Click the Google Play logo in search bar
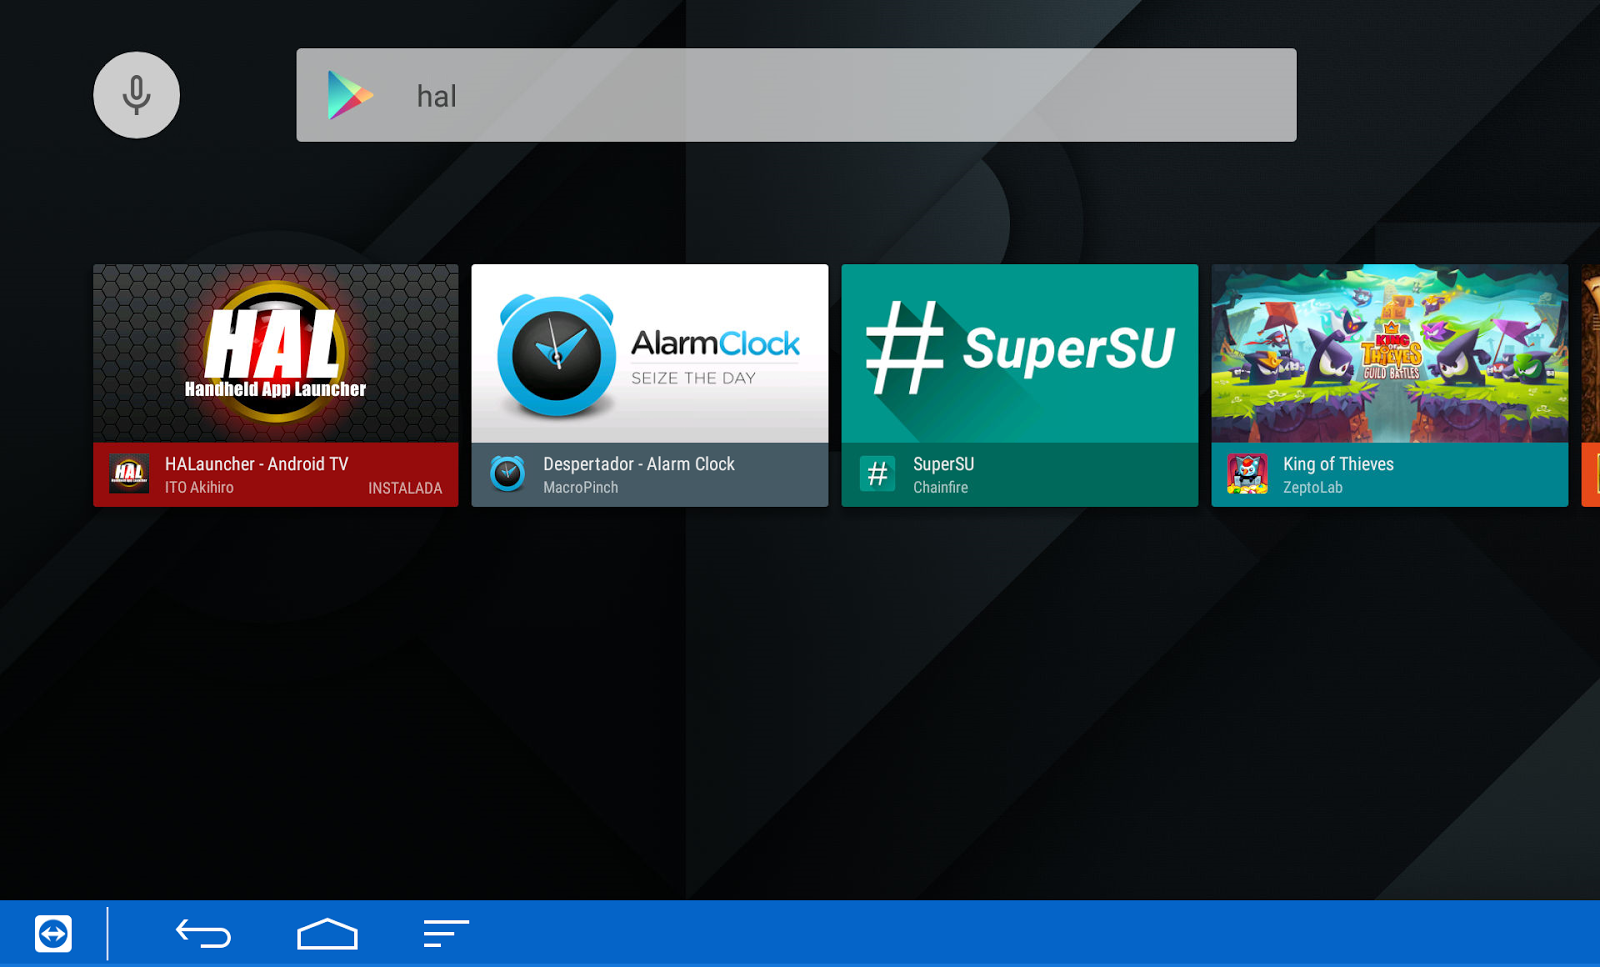 click(350, 96)
